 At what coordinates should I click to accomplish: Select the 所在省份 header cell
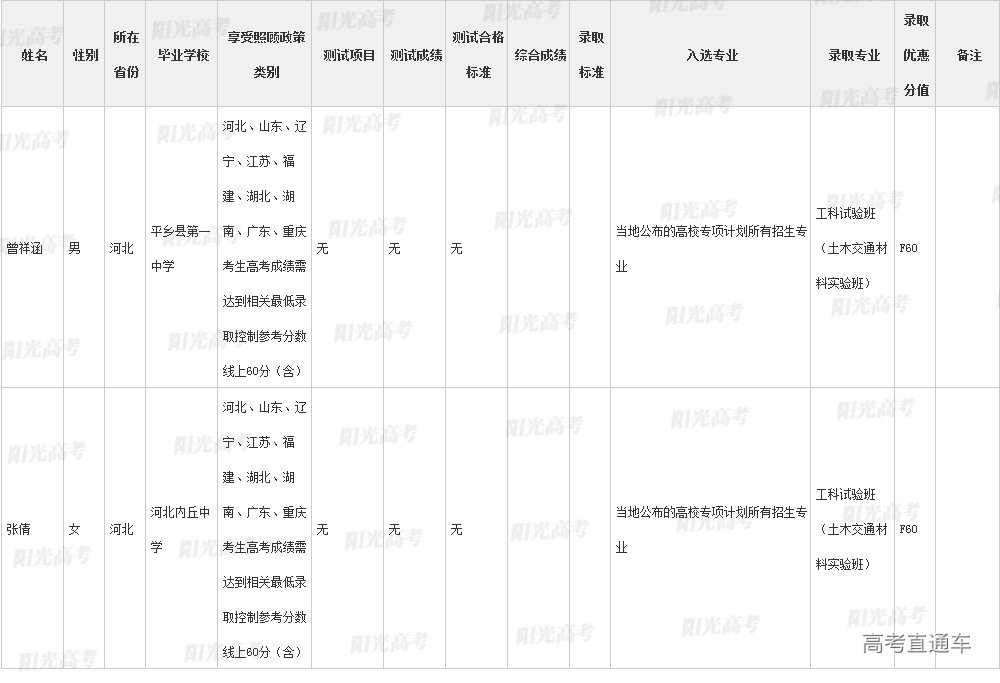tap(126, 55)
